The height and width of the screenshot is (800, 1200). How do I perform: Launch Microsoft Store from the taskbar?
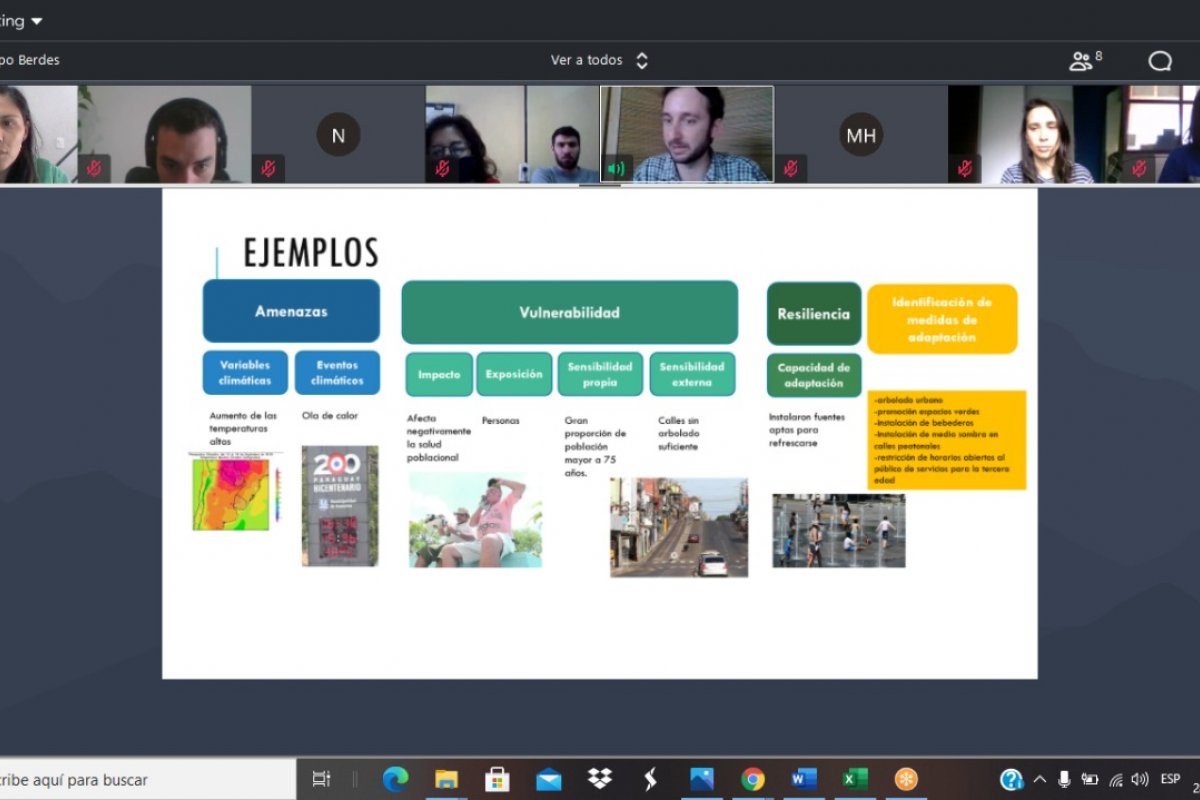497,779
